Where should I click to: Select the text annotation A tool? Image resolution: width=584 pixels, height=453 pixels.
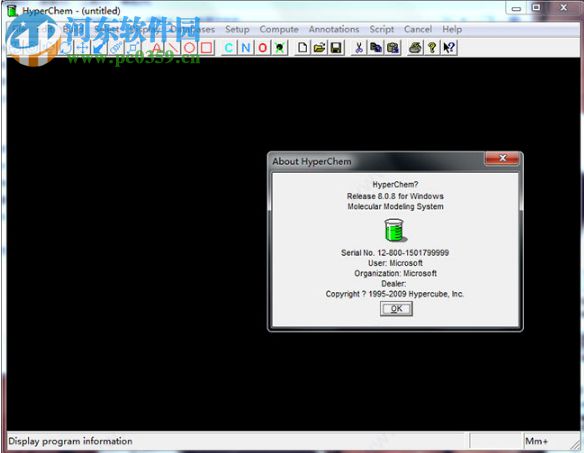(157, 48)
